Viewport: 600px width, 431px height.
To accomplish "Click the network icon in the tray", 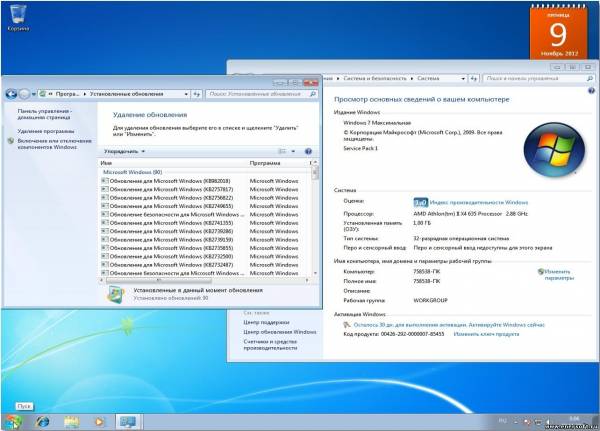I will pyautogui.click(x=538, y=422).
